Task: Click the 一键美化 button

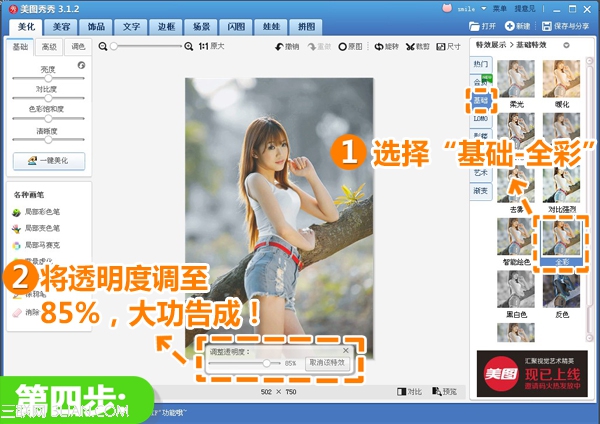Action: 48,161
